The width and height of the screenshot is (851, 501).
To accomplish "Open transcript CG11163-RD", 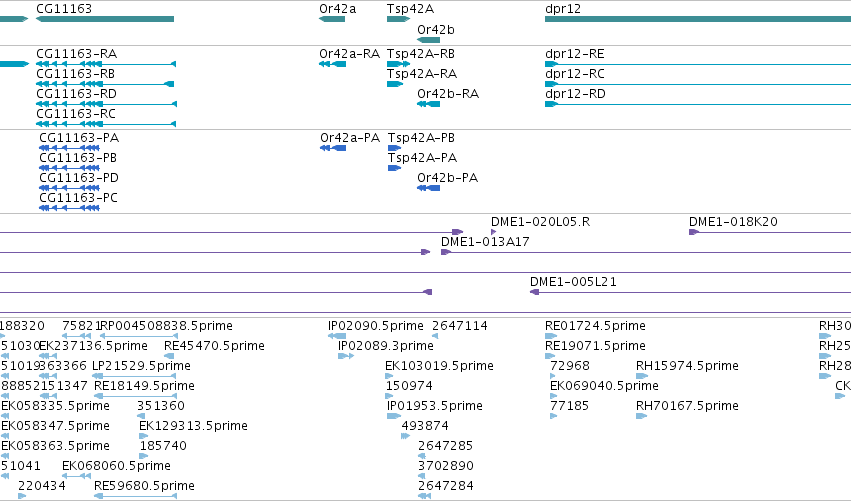I will pyautogui.click(x=77, y=94).
